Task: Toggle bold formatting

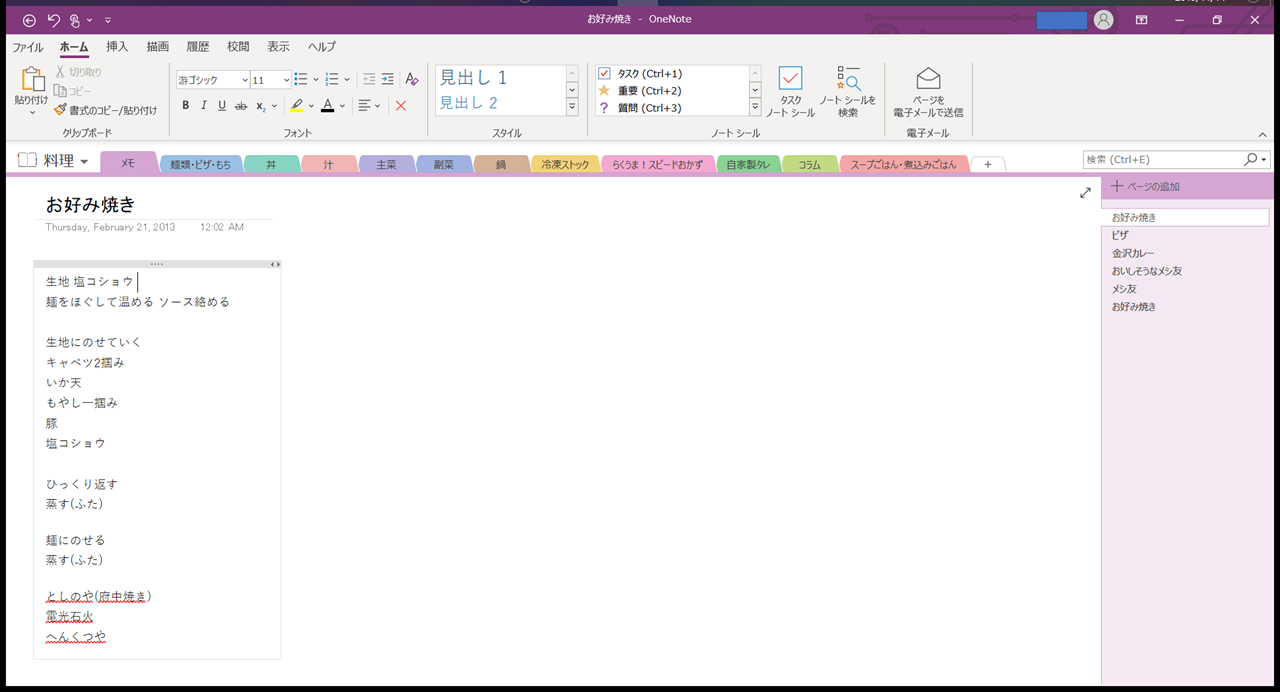Action: point(186,106)
